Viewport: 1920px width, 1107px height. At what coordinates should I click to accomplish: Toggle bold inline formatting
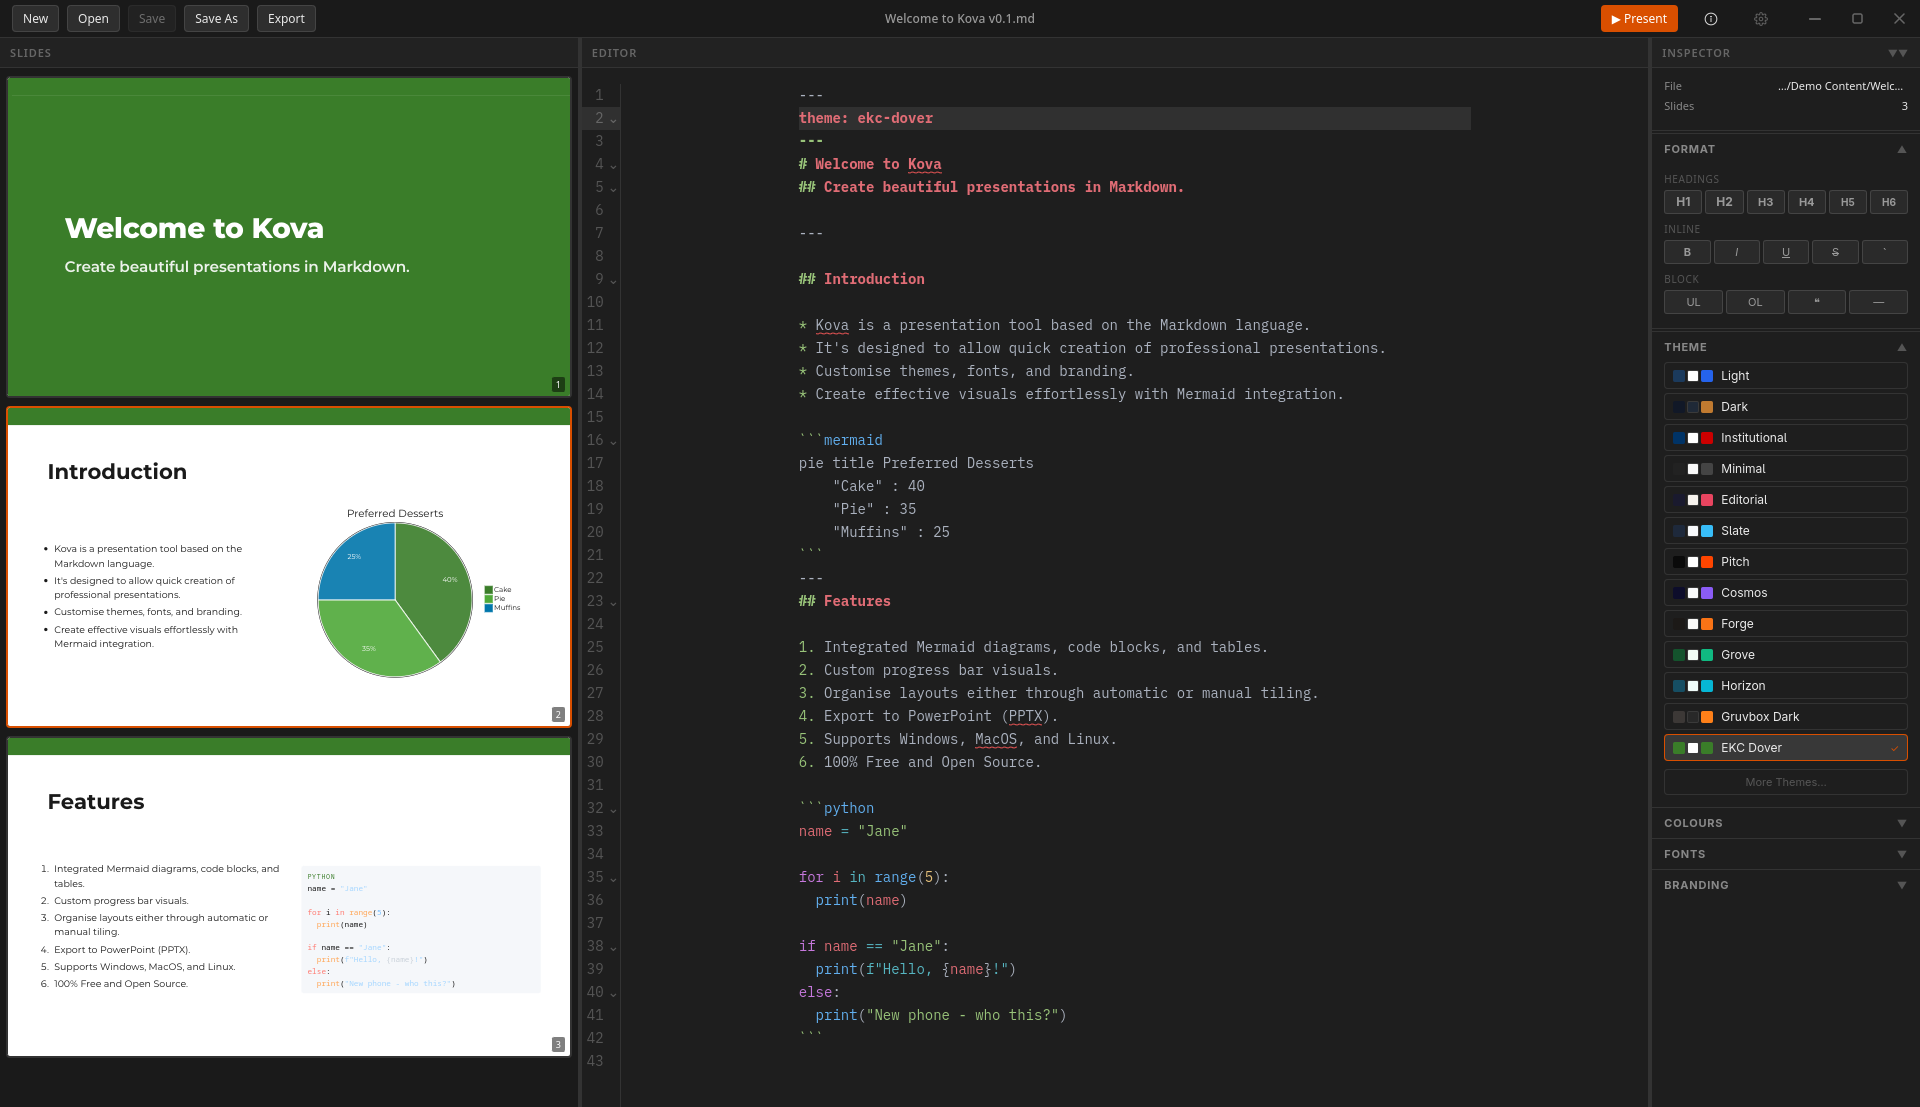1687,252
